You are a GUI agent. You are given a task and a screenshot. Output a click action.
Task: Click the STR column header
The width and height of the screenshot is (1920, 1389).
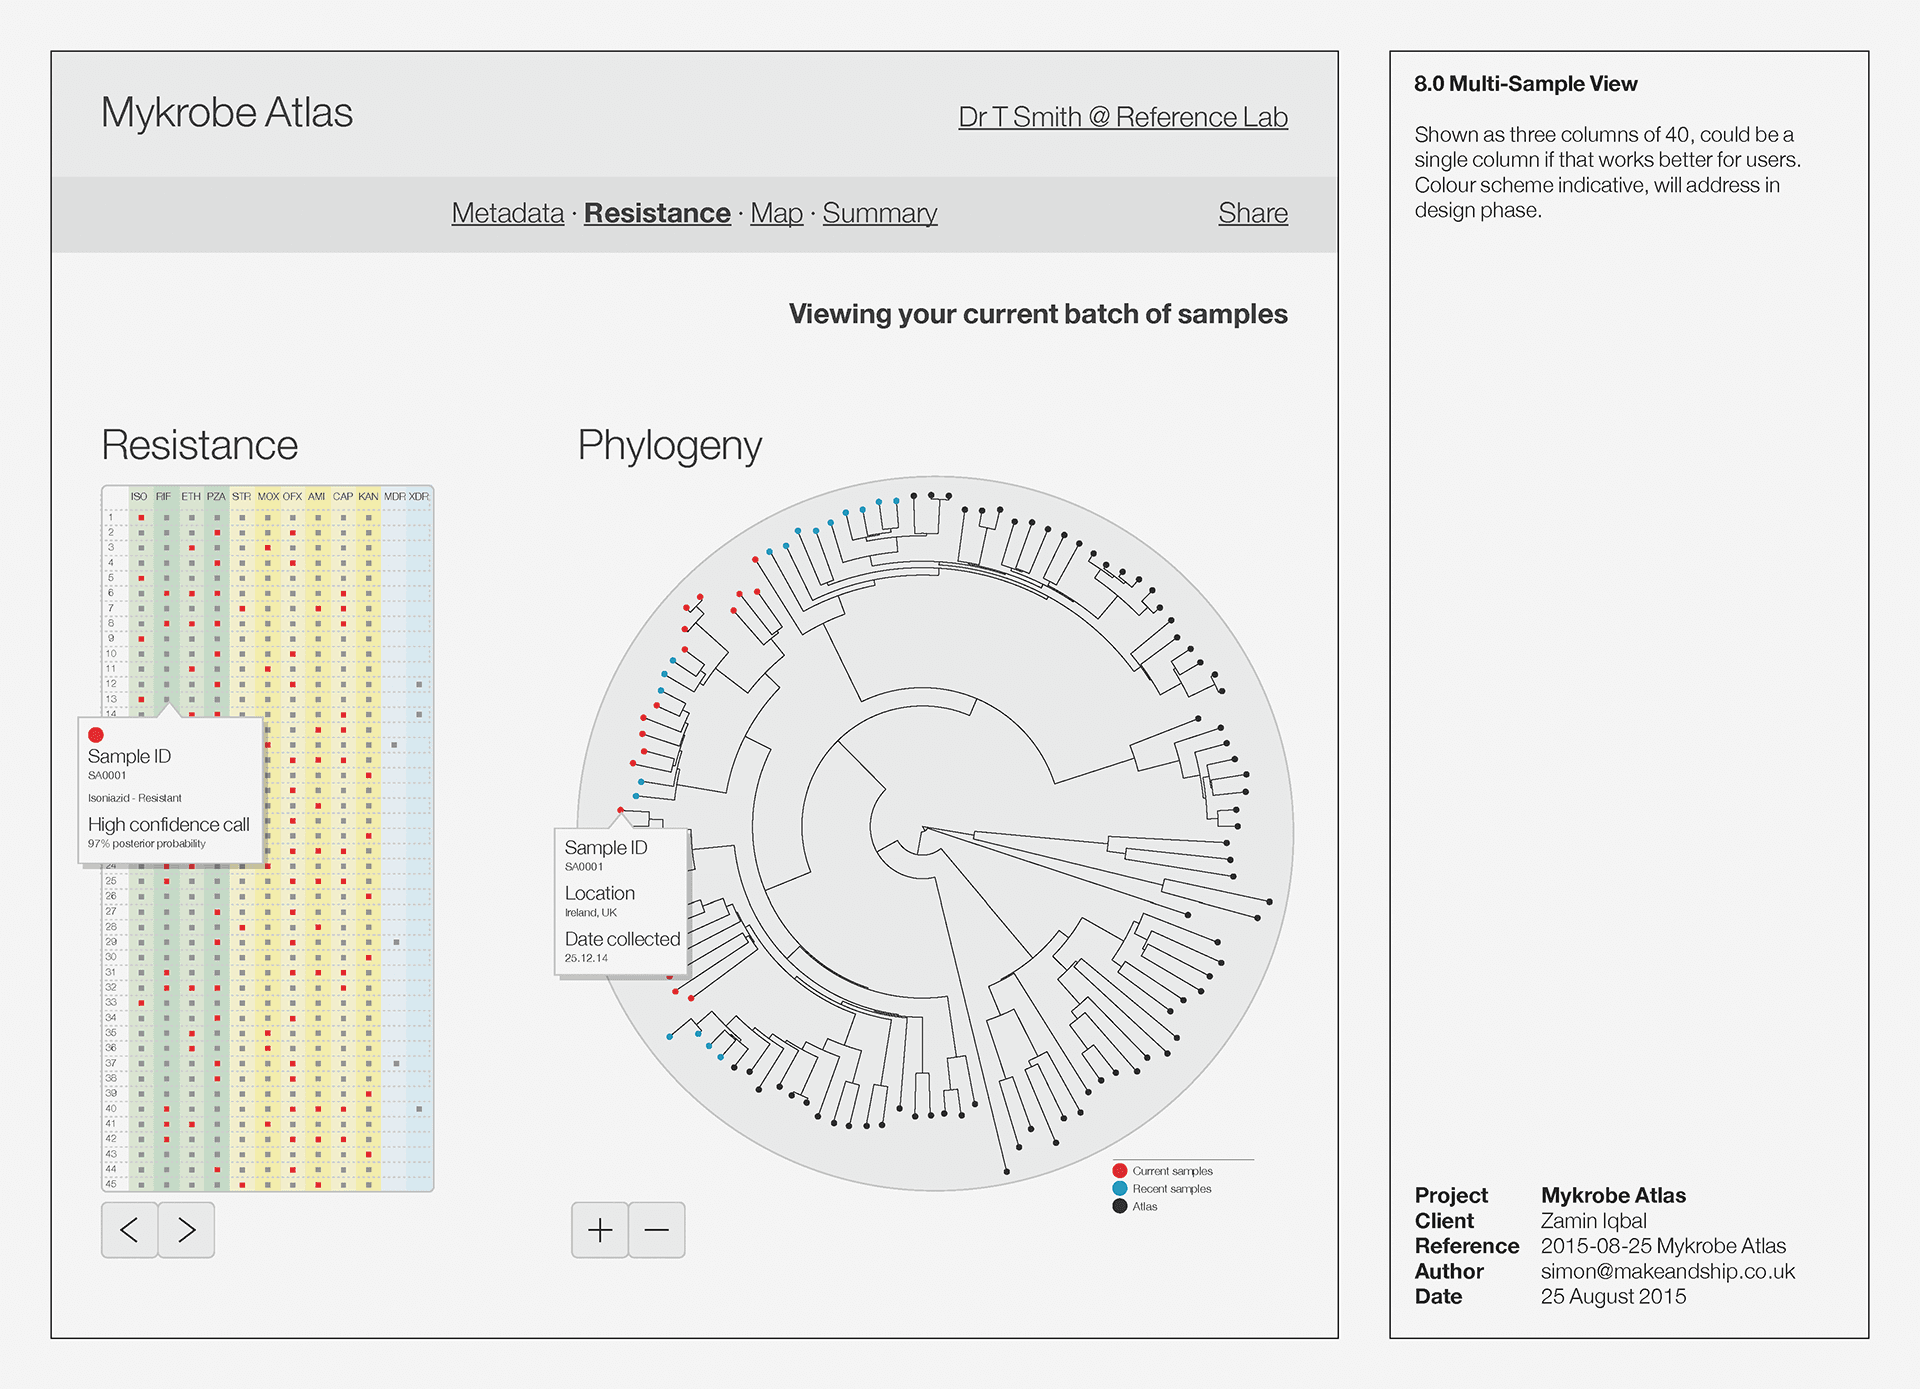click(242, 497)
